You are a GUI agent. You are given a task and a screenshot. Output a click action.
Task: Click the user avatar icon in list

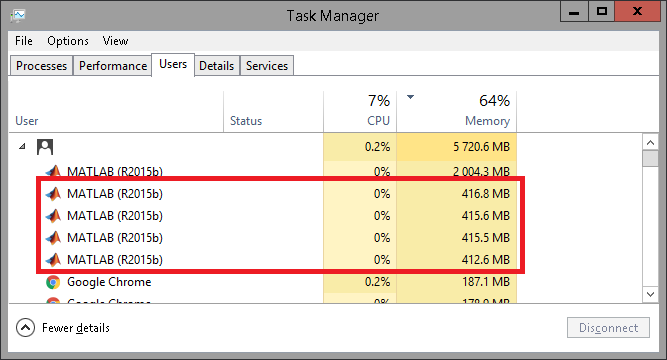coord(45,147)
